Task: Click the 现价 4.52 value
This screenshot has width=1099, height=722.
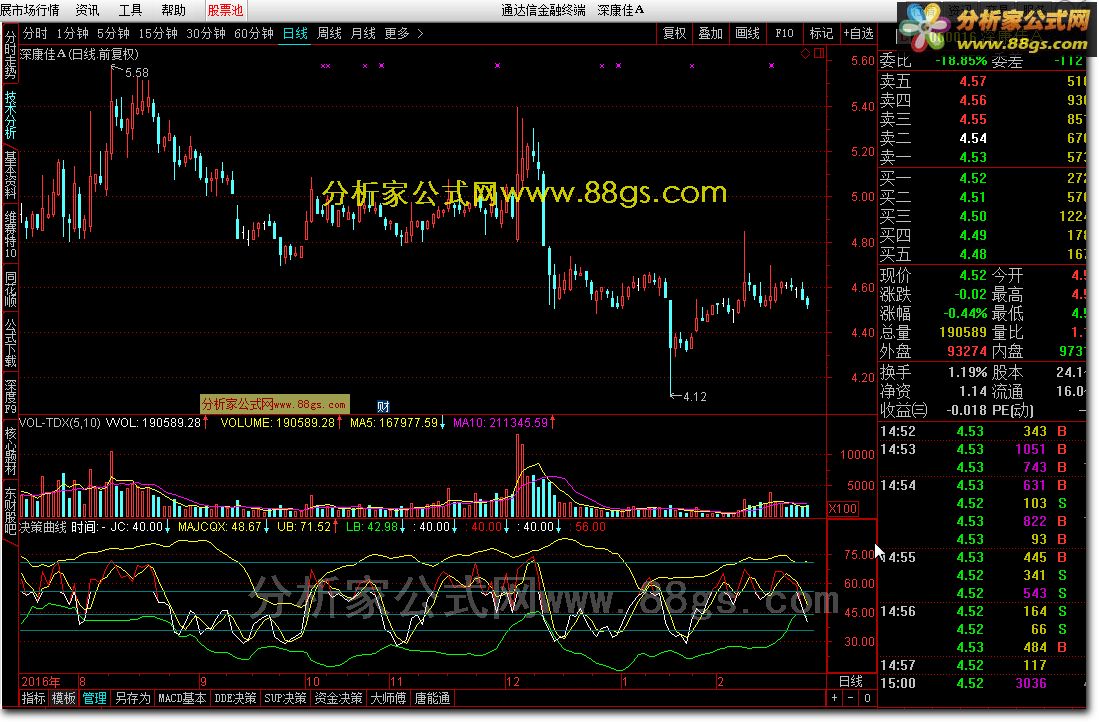Action: point(973,275)
